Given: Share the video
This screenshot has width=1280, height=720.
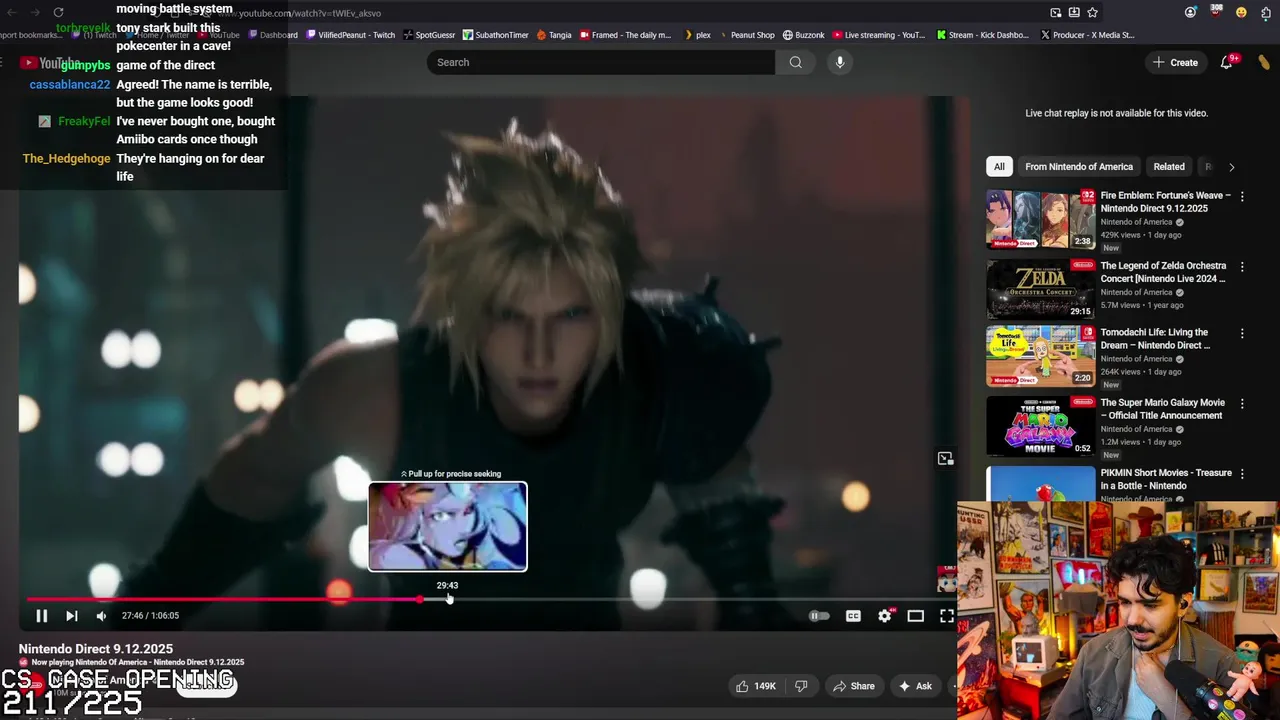Looking at the screenshot, I should (854, 686).
